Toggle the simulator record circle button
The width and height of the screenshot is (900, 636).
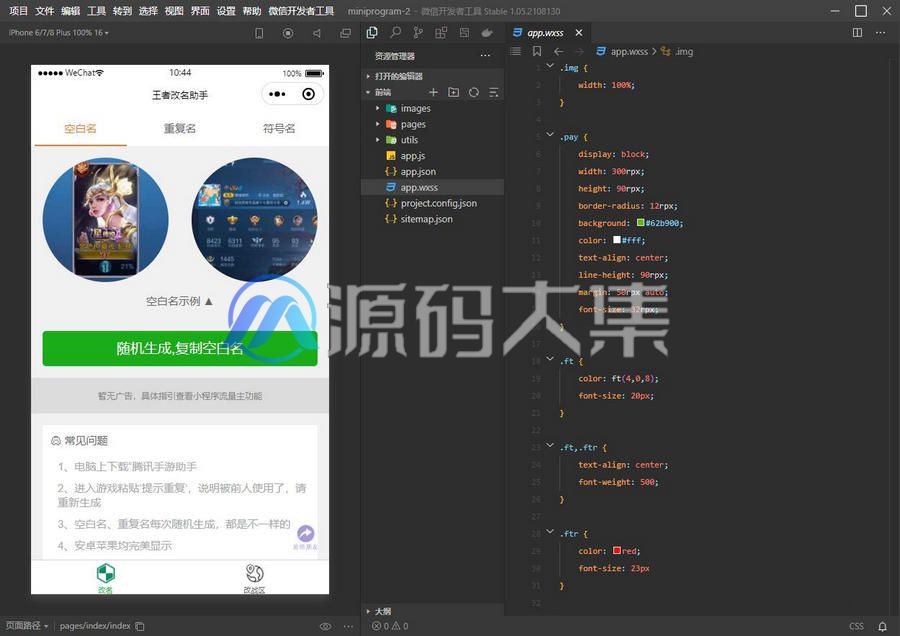coord(288,33)
